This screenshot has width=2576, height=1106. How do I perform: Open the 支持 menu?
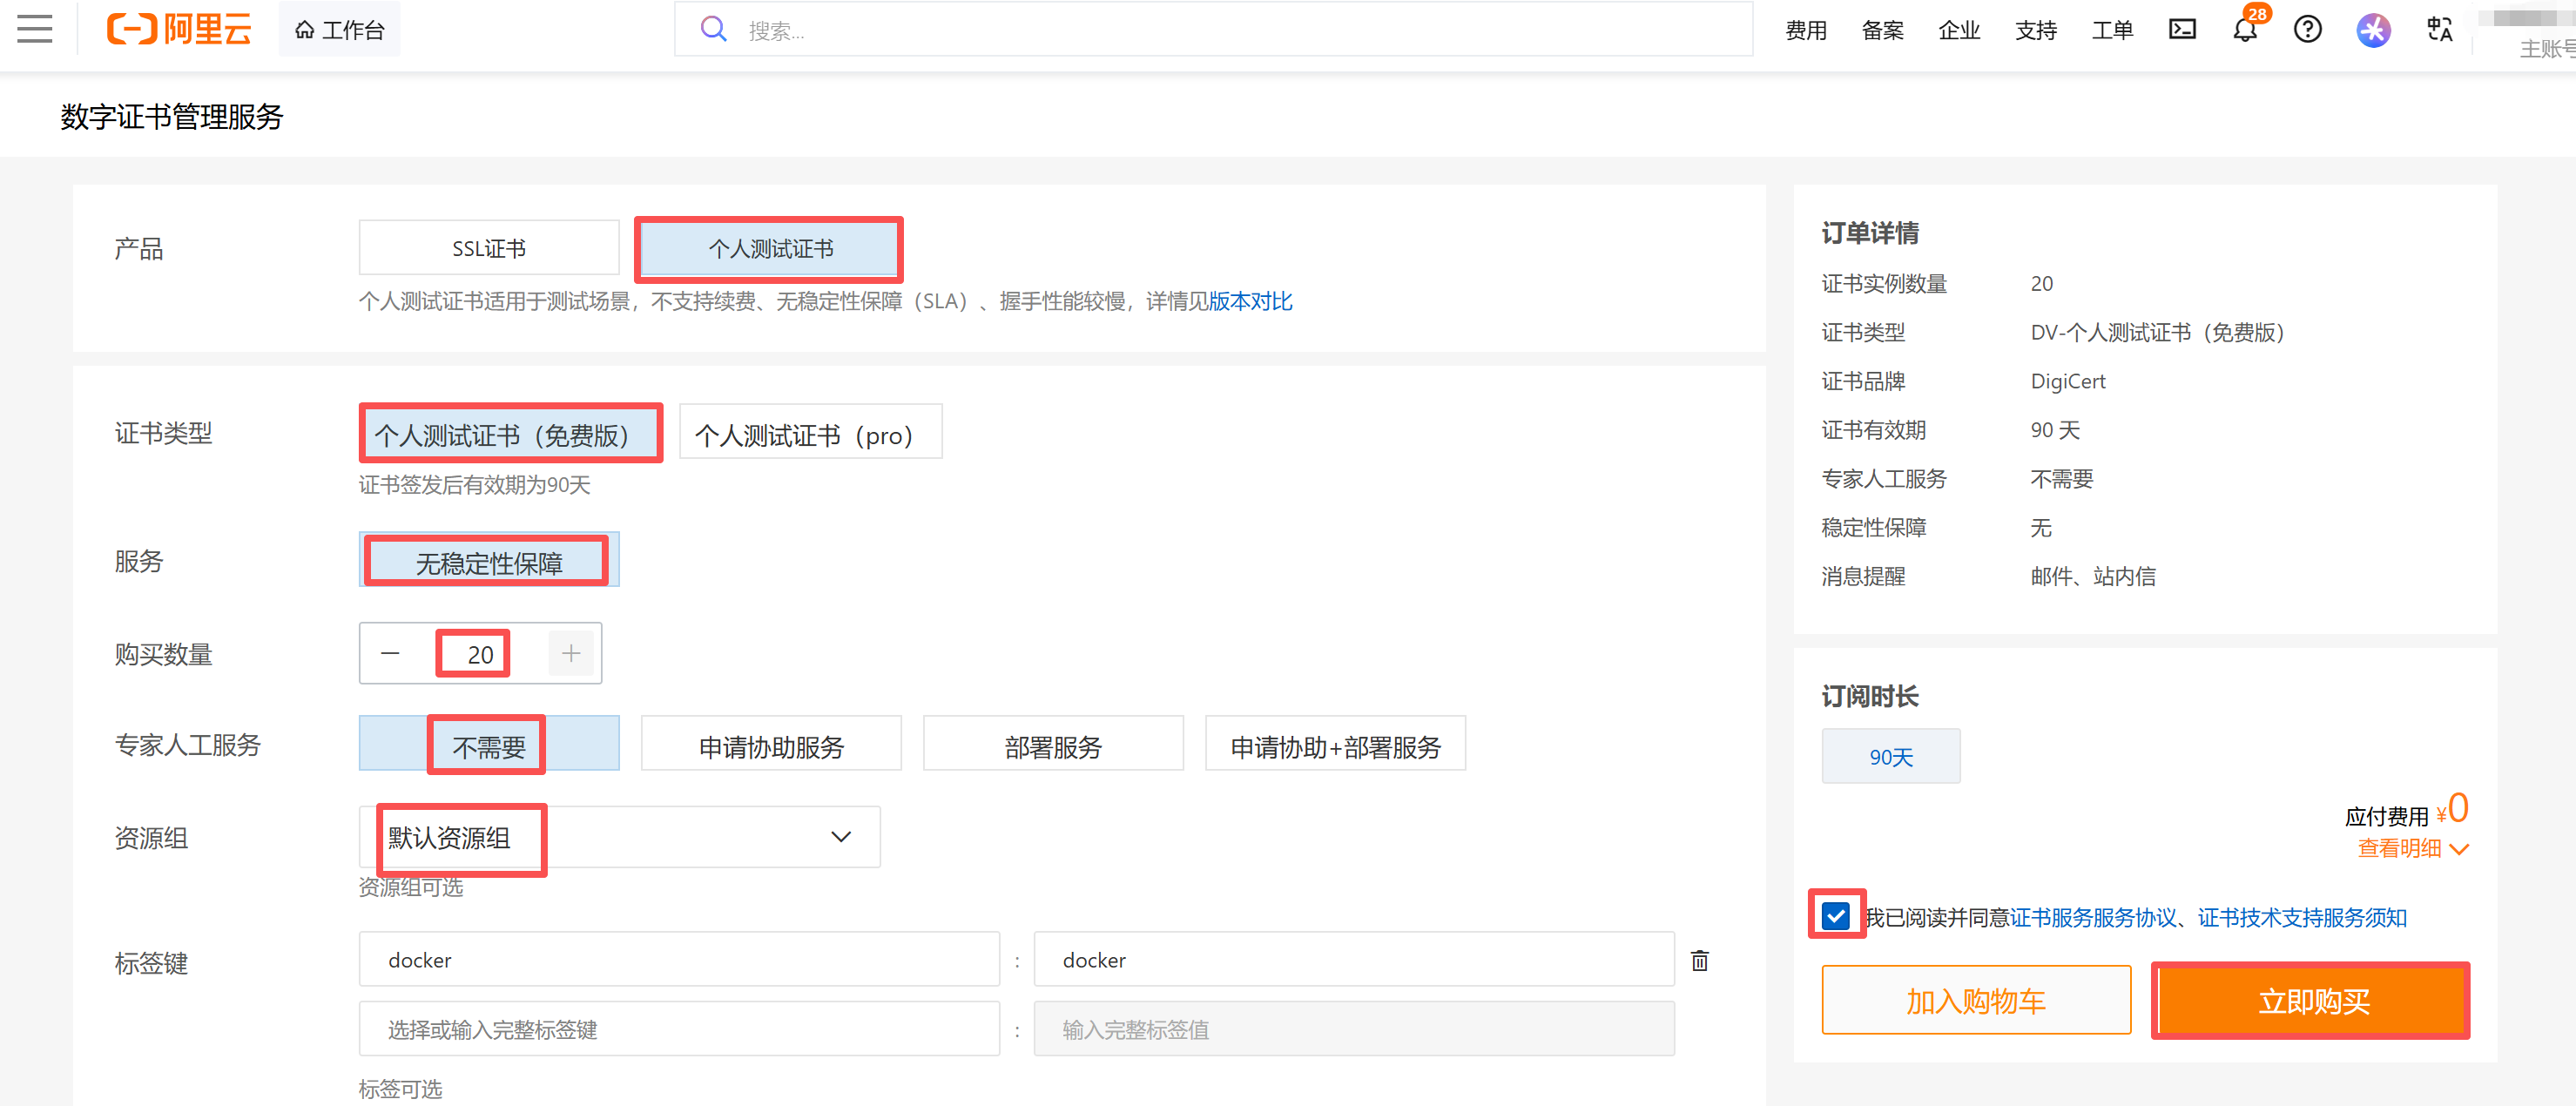(x=2036, y=30)
